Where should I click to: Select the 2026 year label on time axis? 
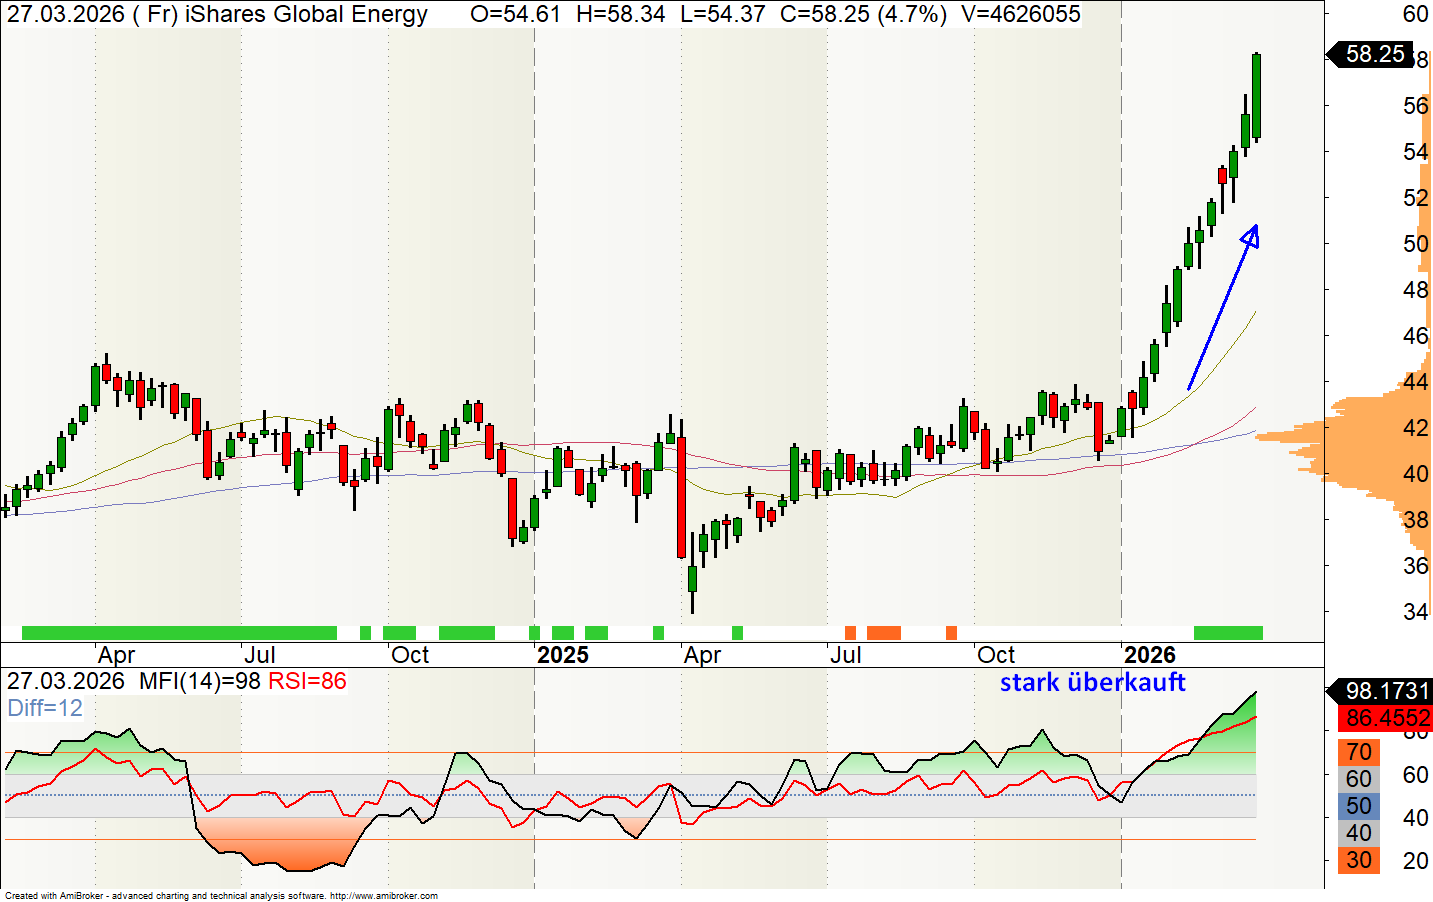[x=1149, y=655]
